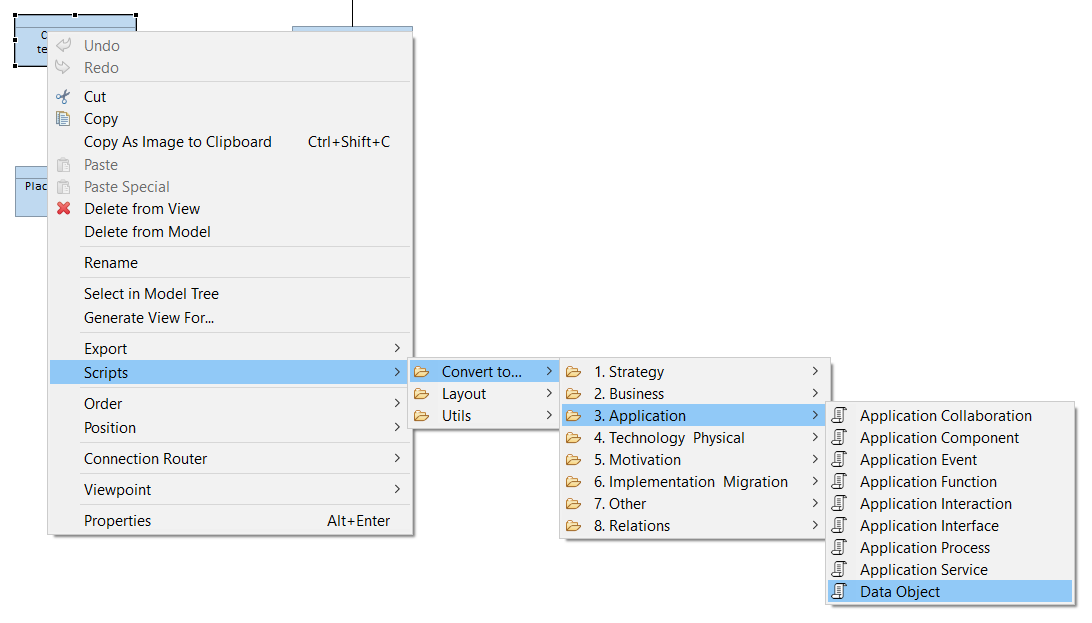Select Delete from Model
Image resolution: width=1092 pixels, height=623 pixels.
tap(231, 232)
